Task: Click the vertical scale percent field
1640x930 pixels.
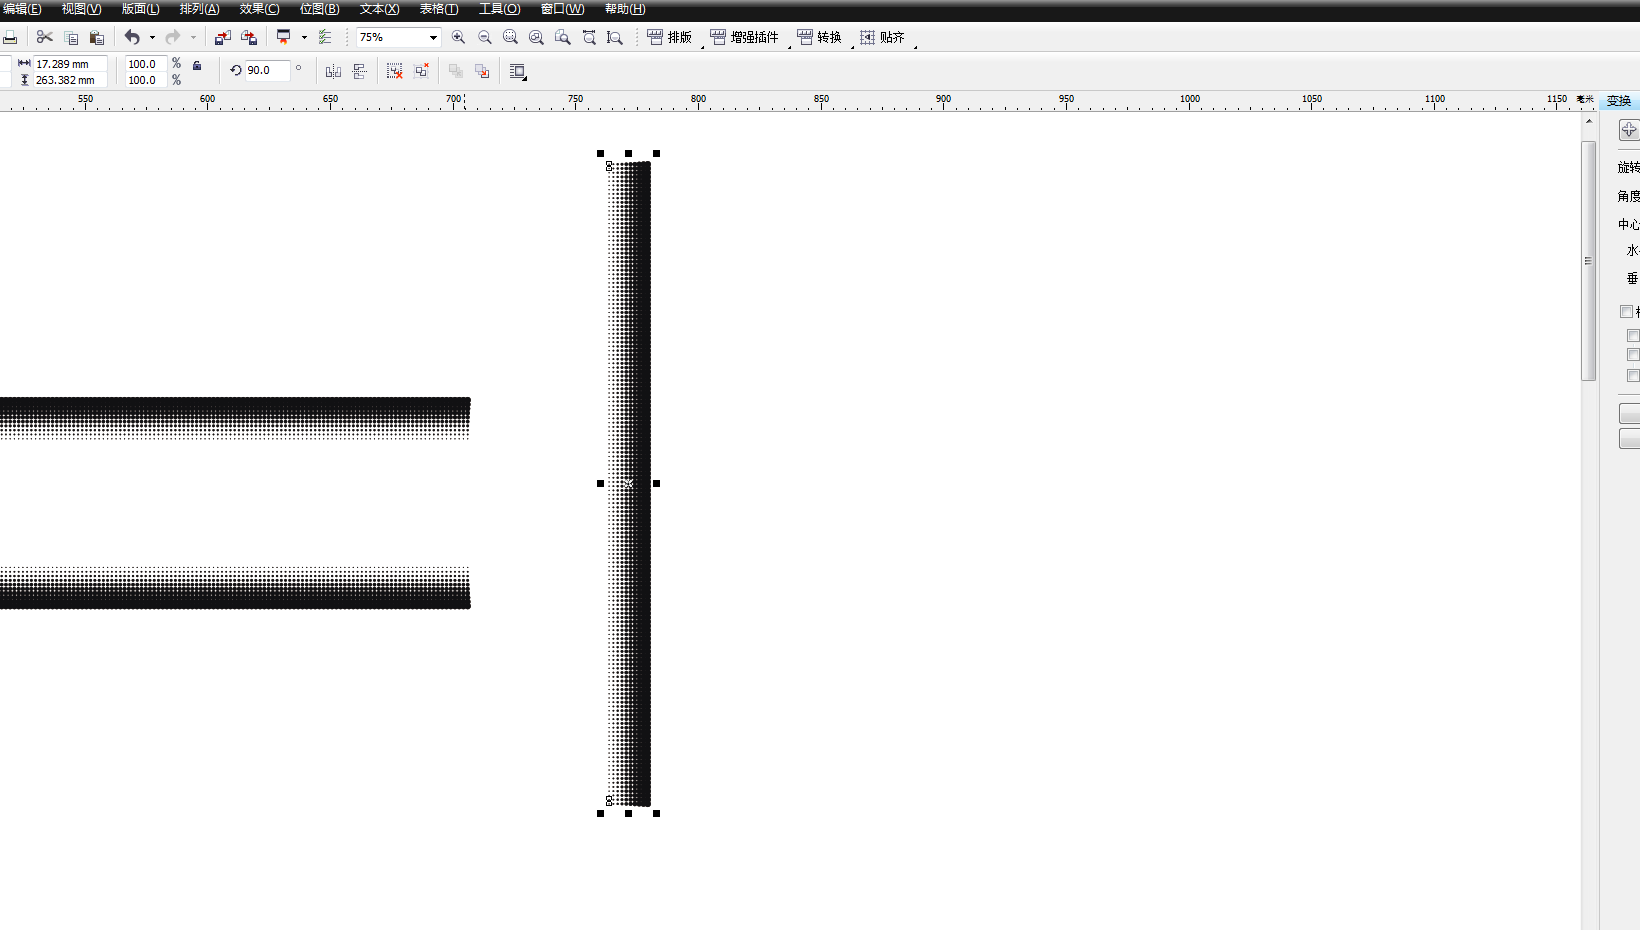Action: pos(146,80)
